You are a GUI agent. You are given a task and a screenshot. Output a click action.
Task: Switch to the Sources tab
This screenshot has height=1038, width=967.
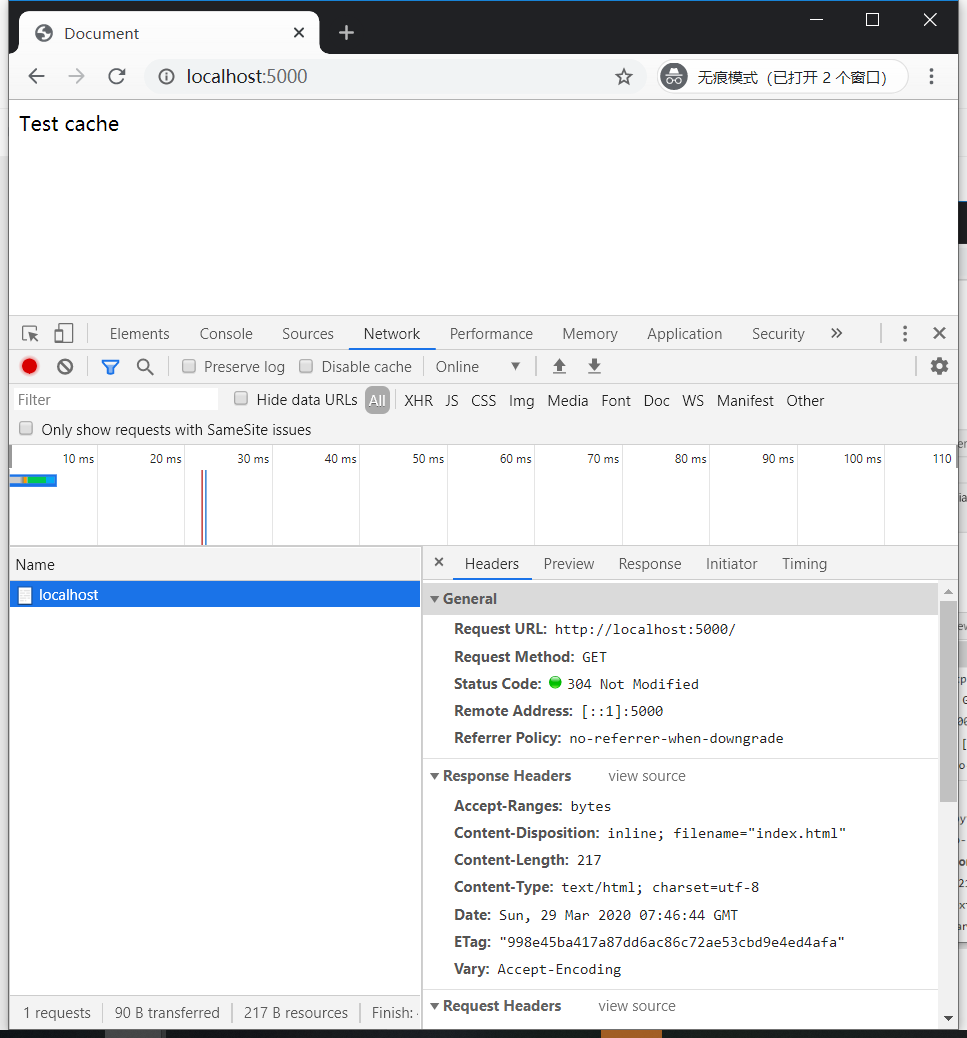coord(308,334)
